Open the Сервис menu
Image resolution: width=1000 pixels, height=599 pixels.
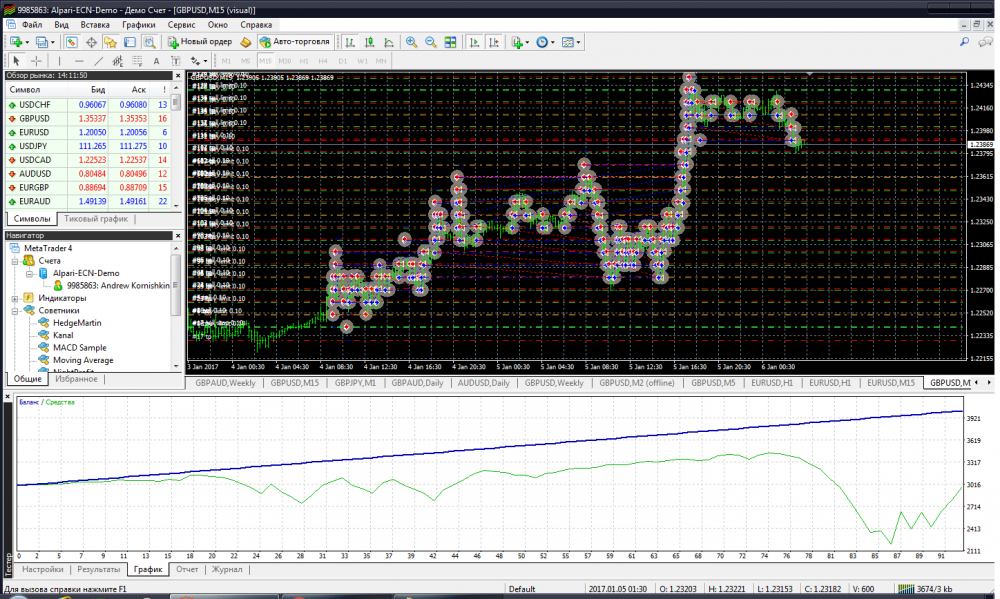tap(181, 25)
